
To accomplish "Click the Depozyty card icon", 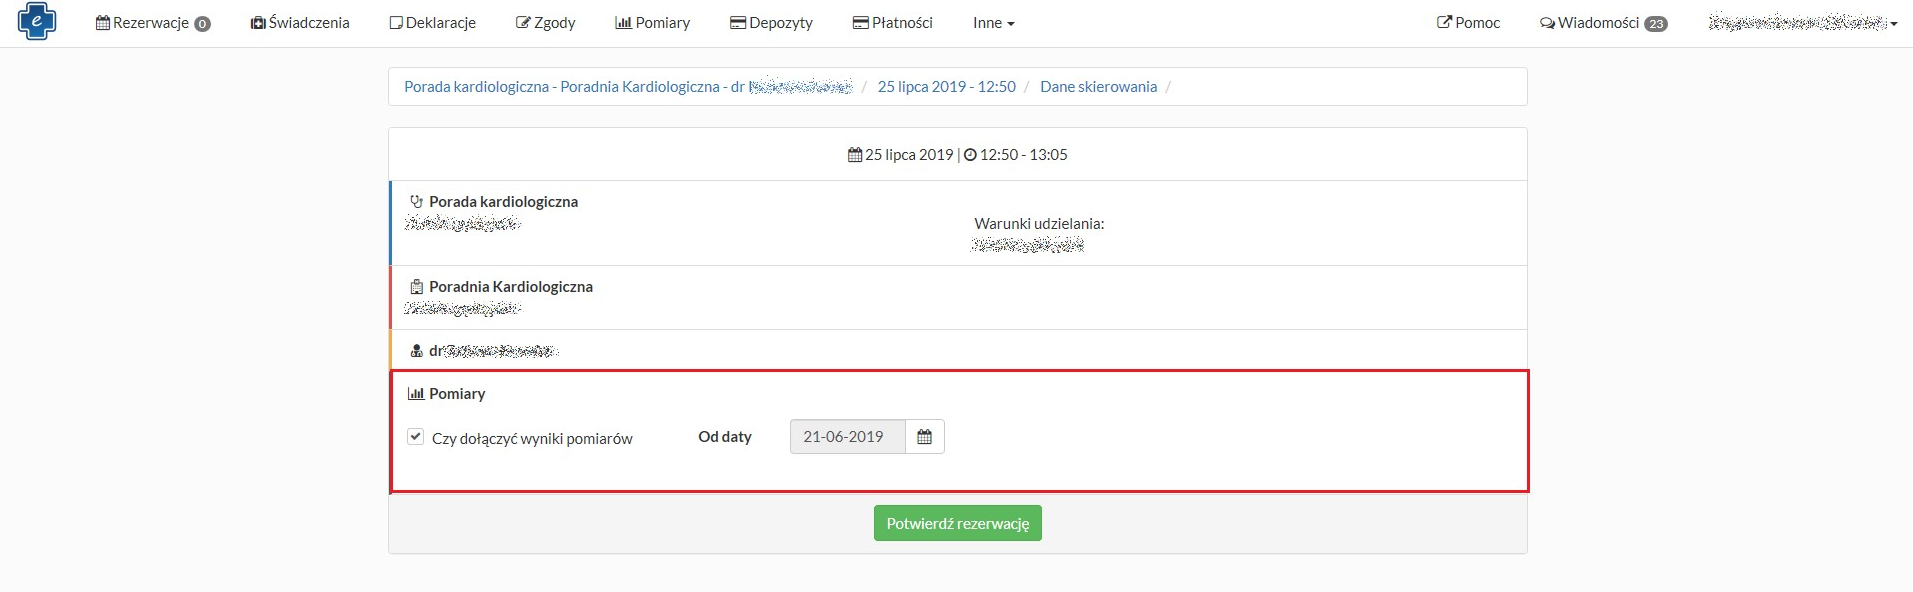I will 738,23.
